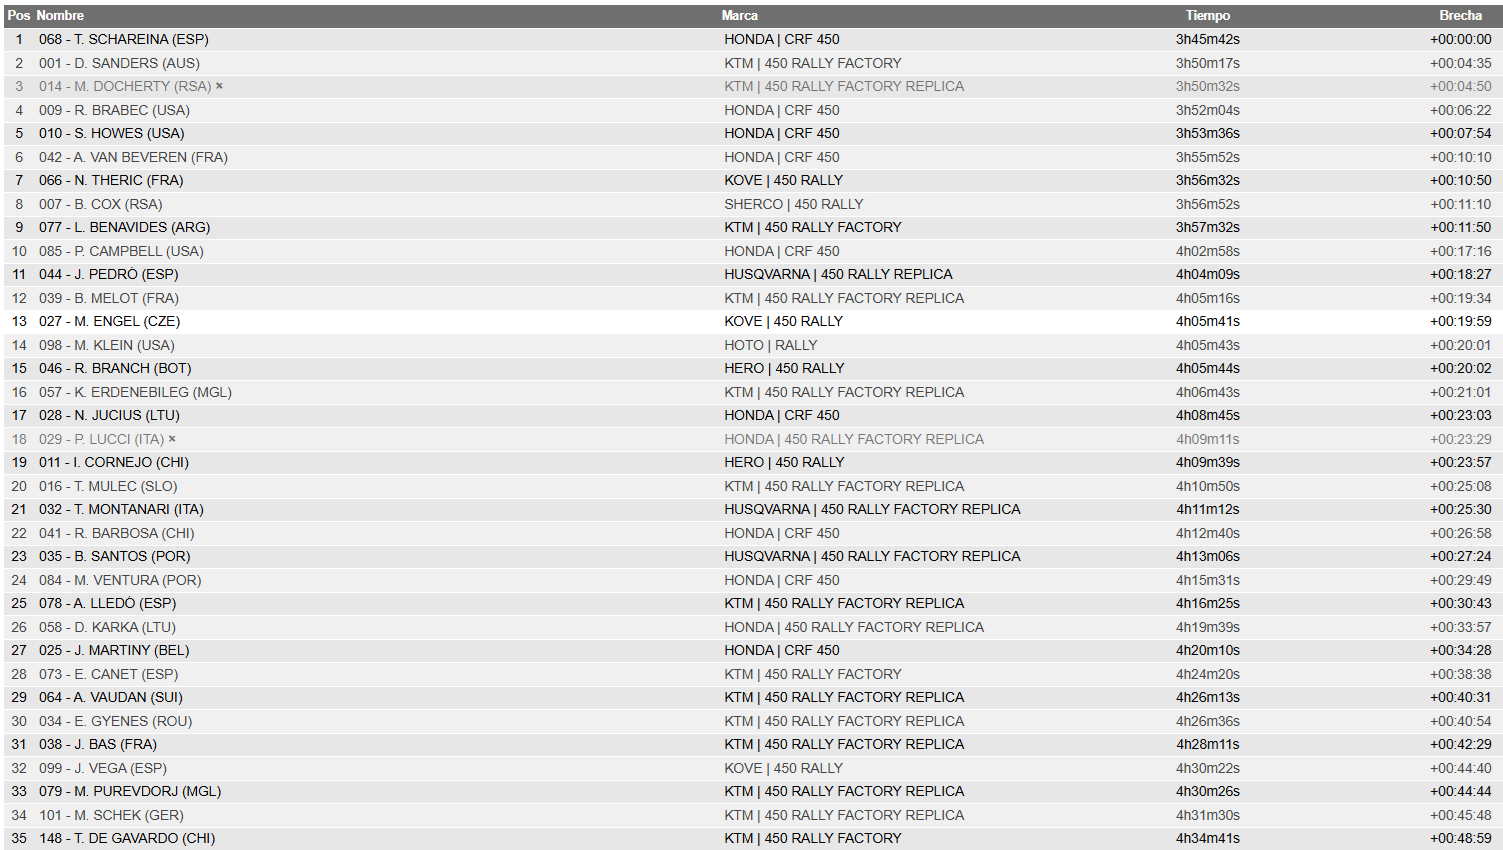Click rider 099 - J. VEGA (ESP)

[x=103, y=768]
